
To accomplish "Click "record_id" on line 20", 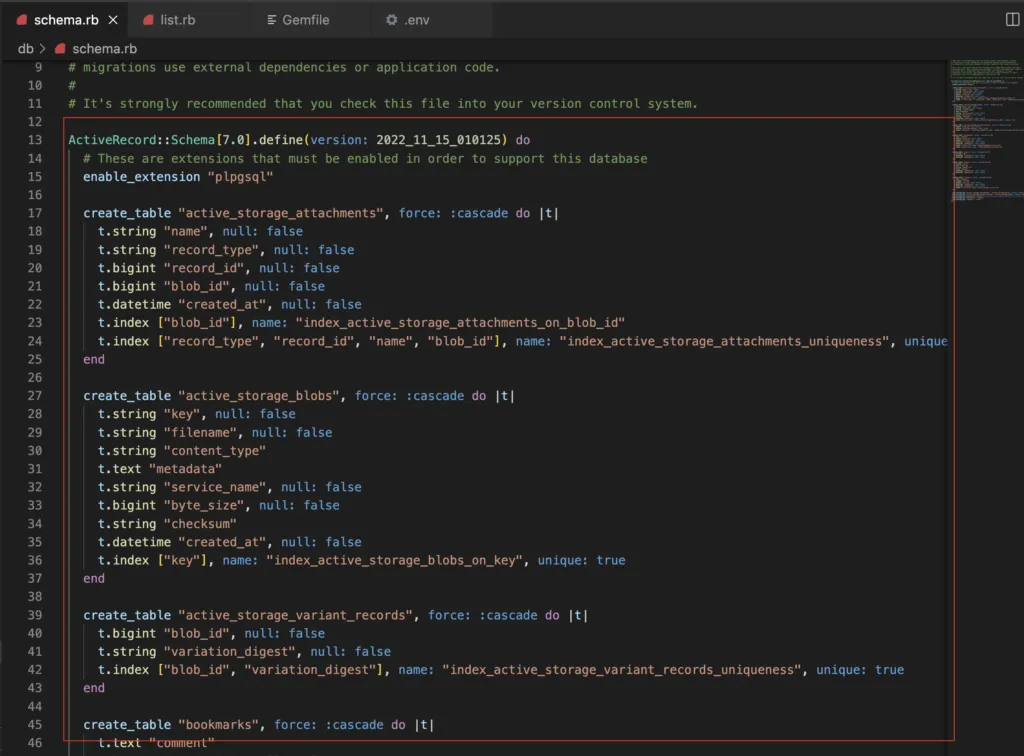I will (204, 268).
